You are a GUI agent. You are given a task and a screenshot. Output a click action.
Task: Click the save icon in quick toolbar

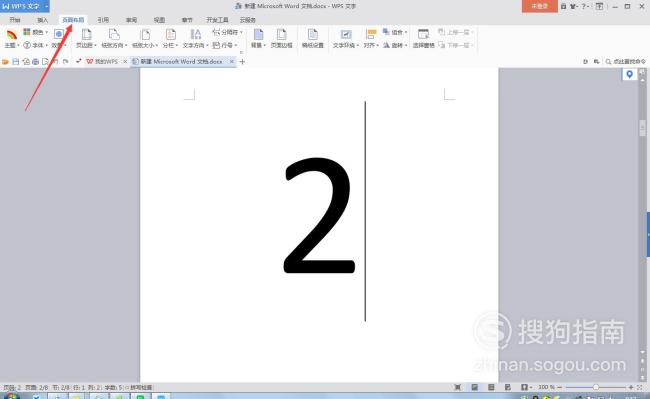tap(16, 62)
